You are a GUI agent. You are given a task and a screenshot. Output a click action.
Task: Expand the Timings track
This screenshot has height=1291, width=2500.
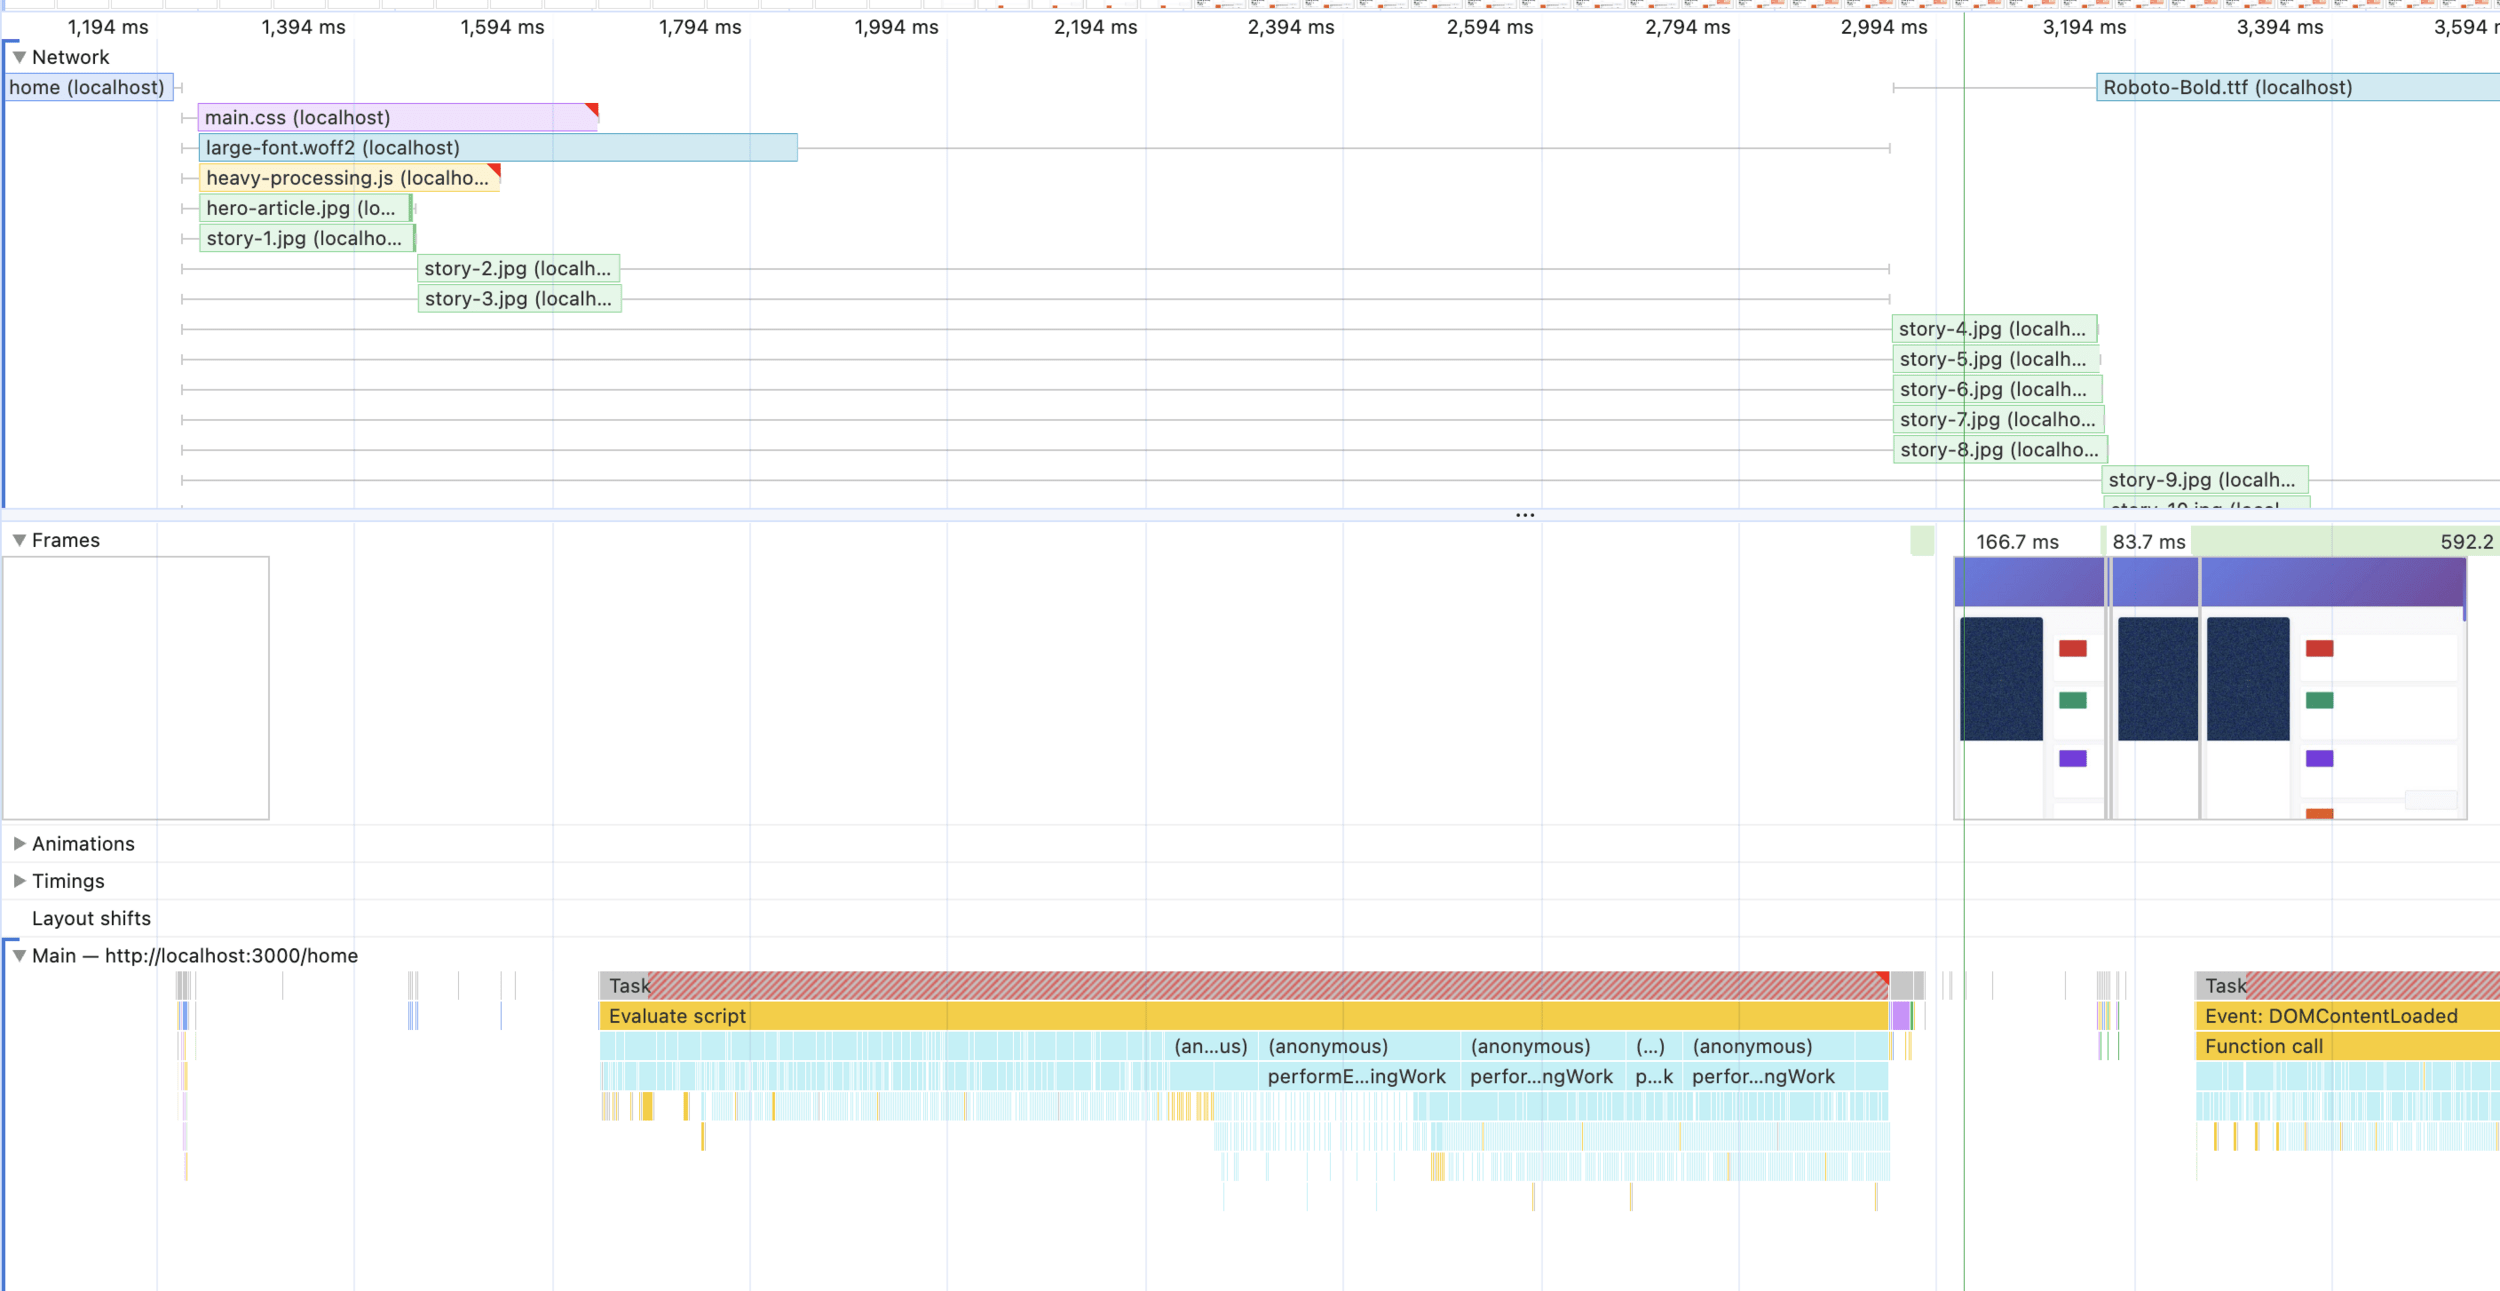click(19, 881)
